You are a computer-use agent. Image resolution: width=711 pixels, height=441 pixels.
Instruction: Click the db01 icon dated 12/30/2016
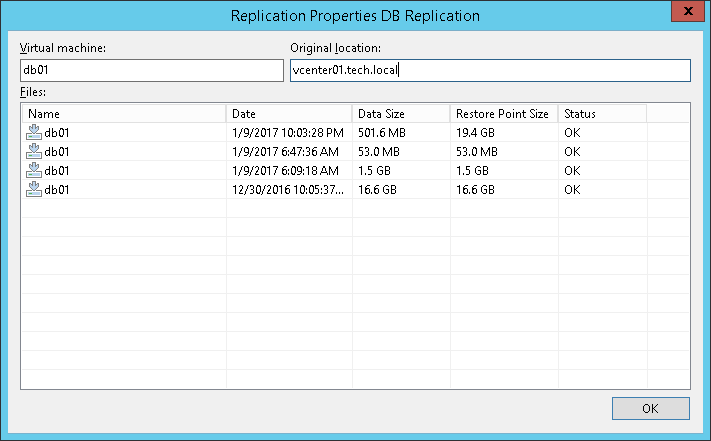pos(34,189)
